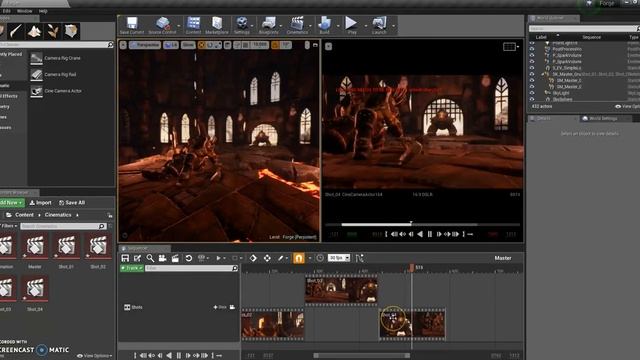The height and width of the screenshot is (360, 640).
Task: Open Add New dropdown in Content Browser
Action: [11, 202]
